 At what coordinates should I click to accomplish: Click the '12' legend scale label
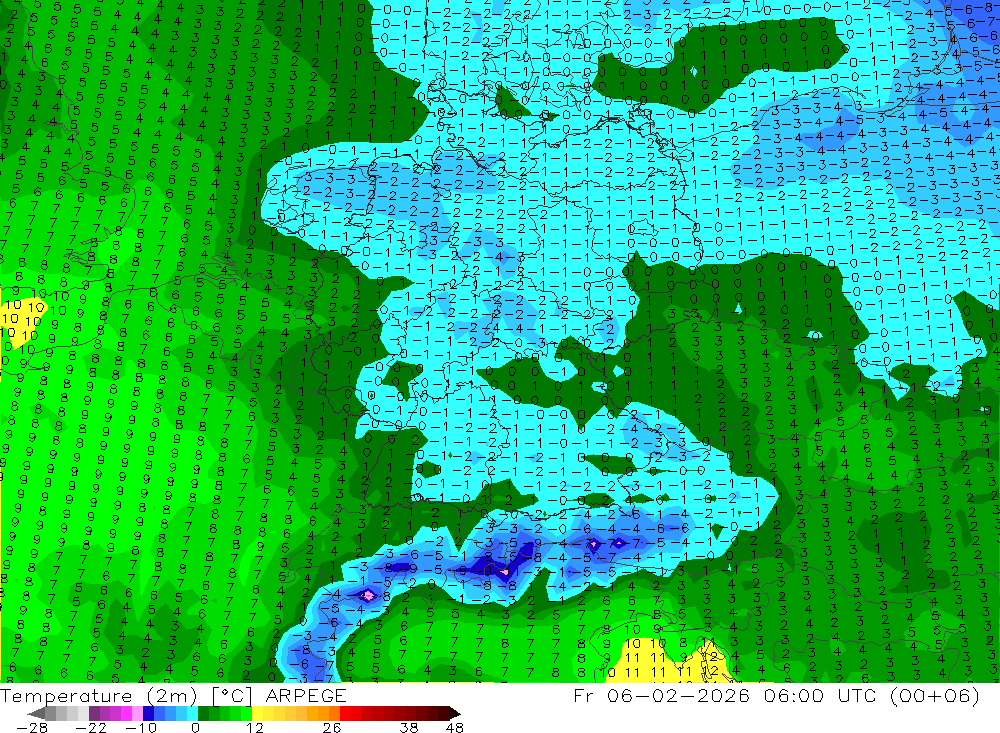click(254, 727)
